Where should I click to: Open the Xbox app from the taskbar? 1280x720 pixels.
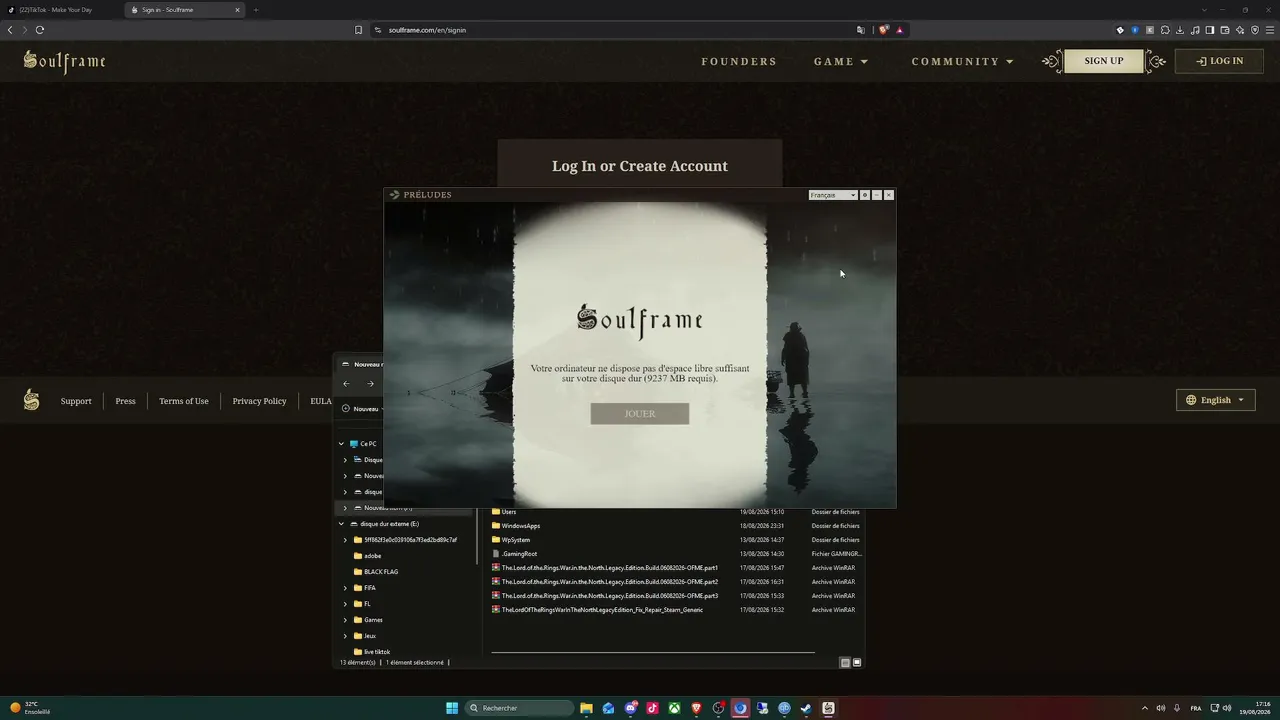675,708
